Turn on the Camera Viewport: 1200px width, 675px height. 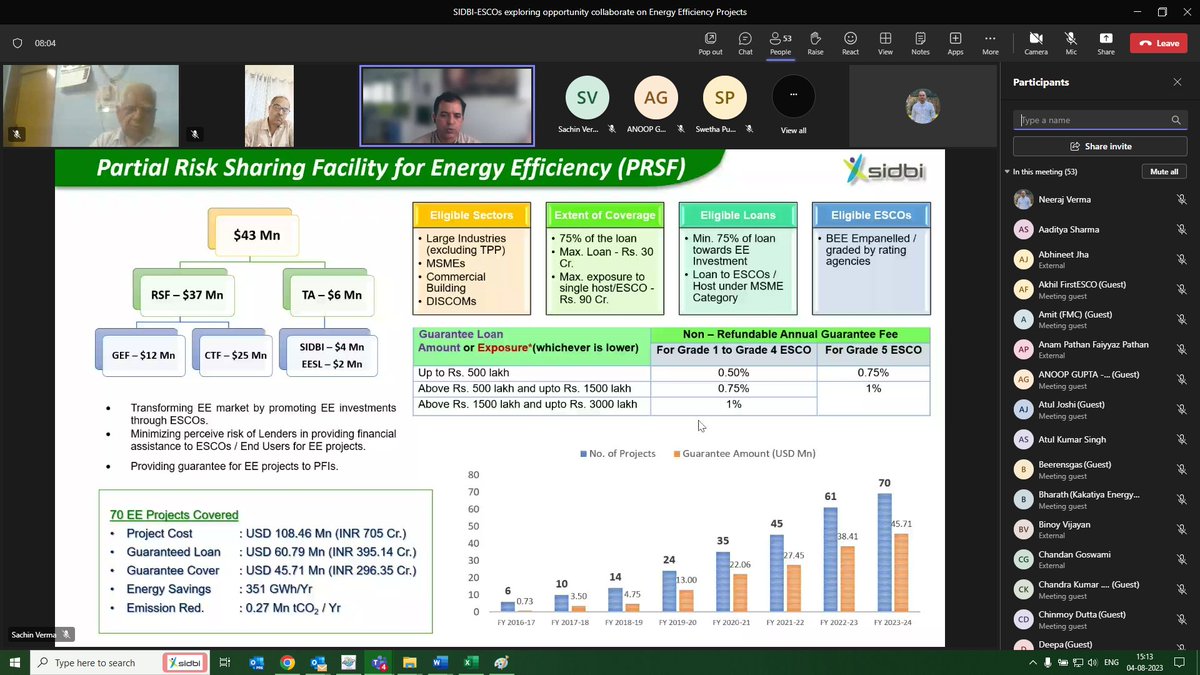pos(1036,43)
